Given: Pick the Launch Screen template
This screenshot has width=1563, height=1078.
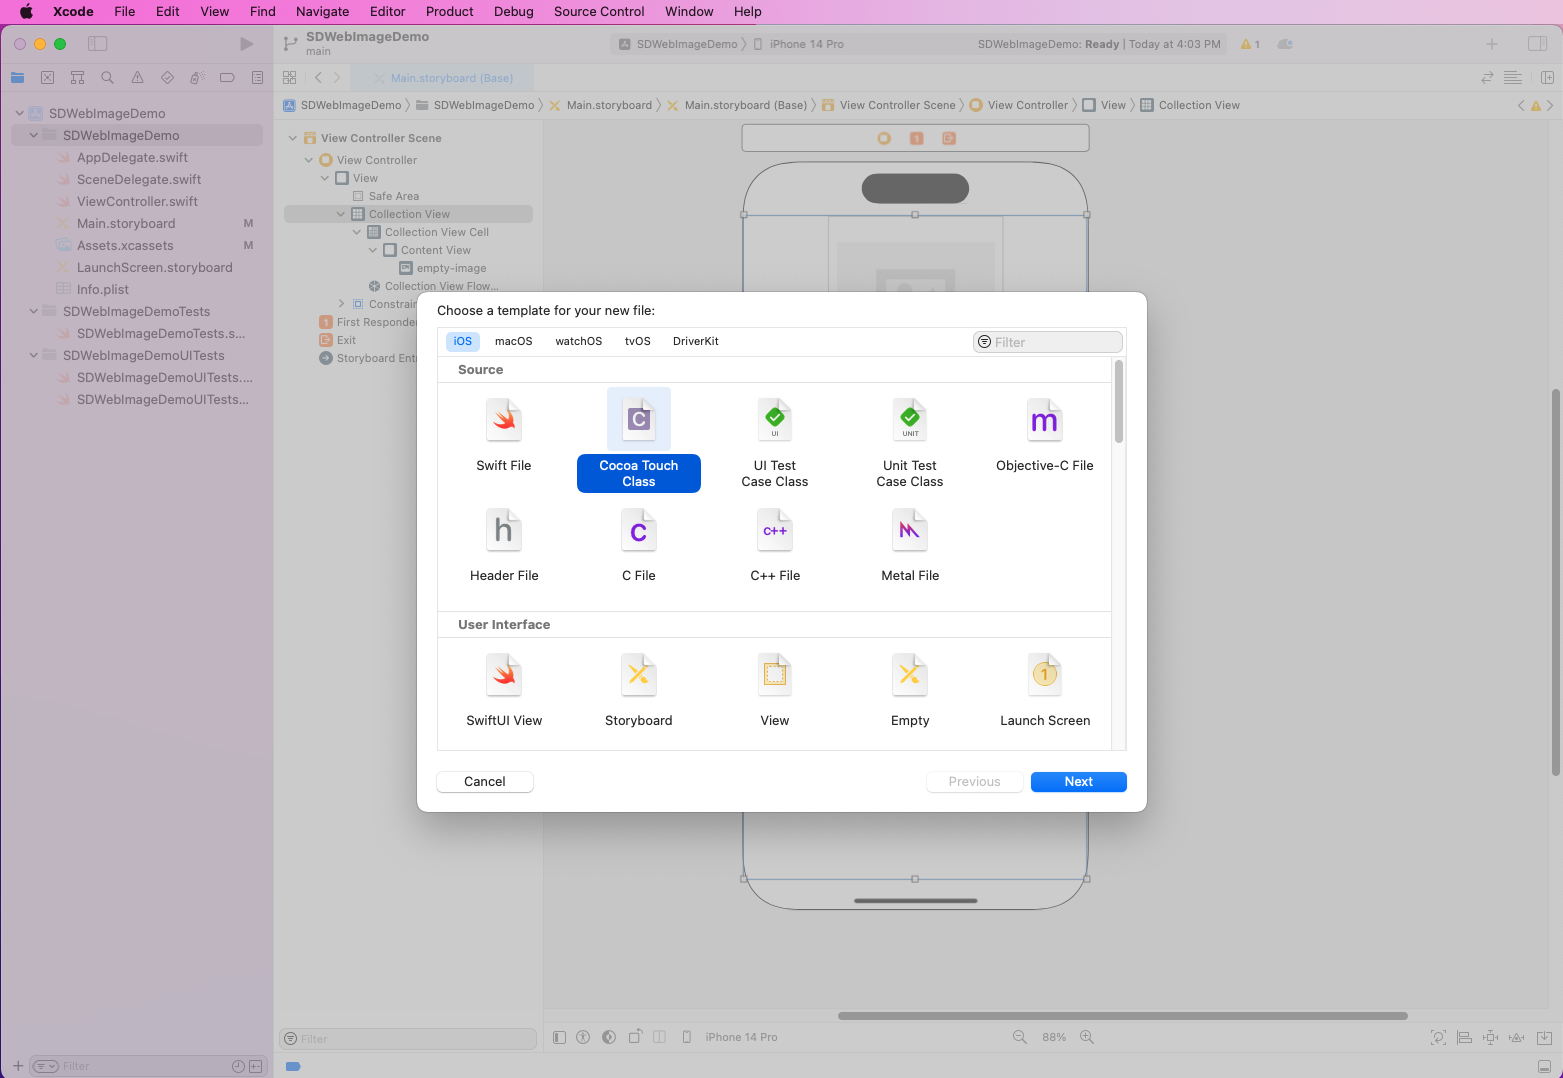Looking at the screenshot, I should tap(1045, 690).
